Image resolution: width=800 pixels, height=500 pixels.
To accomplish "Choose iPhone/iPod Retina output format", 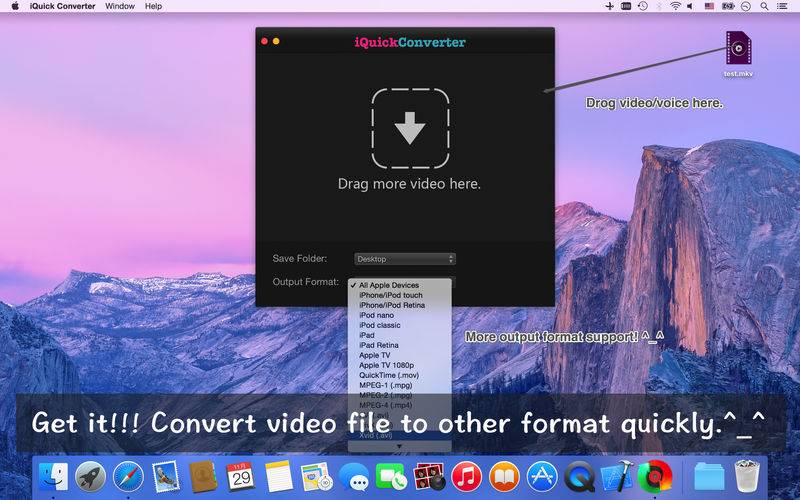I will point(399,305).
